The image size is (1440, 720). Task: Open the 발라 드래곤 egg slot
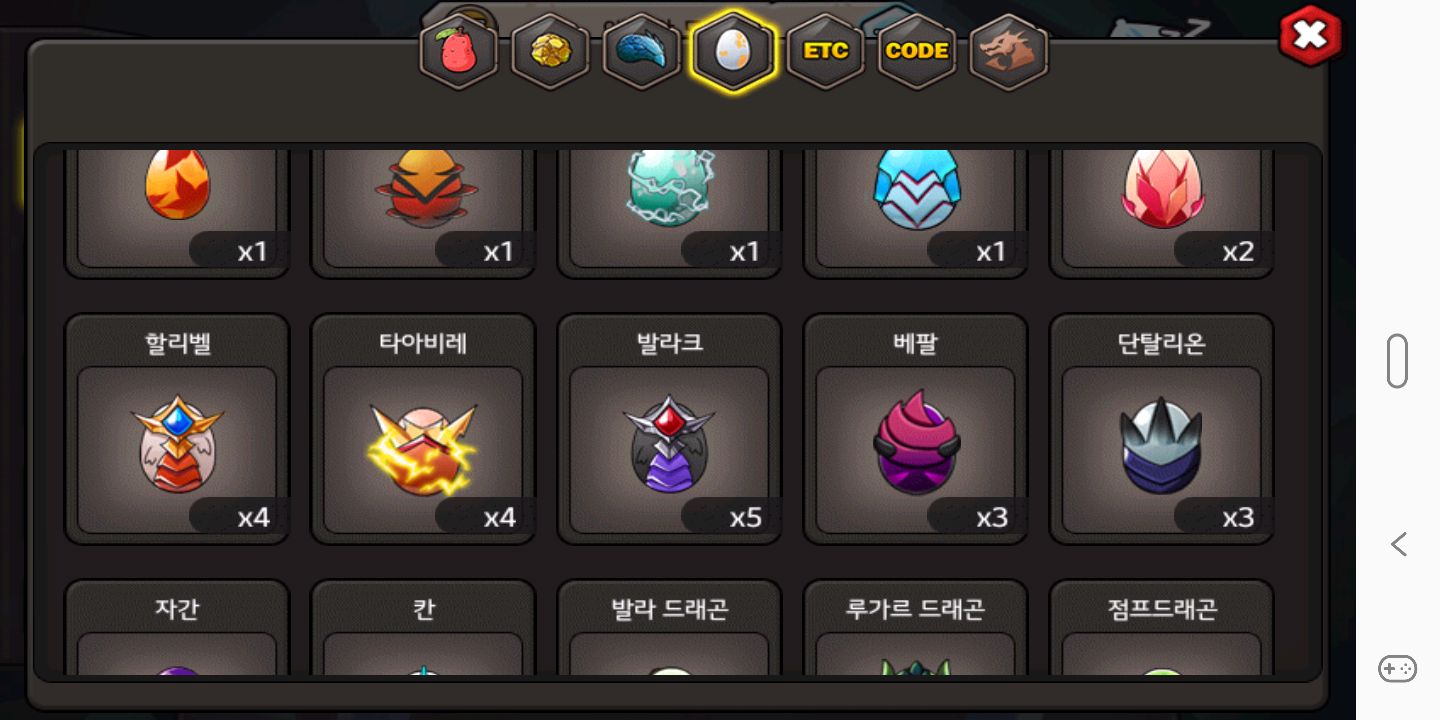(669, 627)
